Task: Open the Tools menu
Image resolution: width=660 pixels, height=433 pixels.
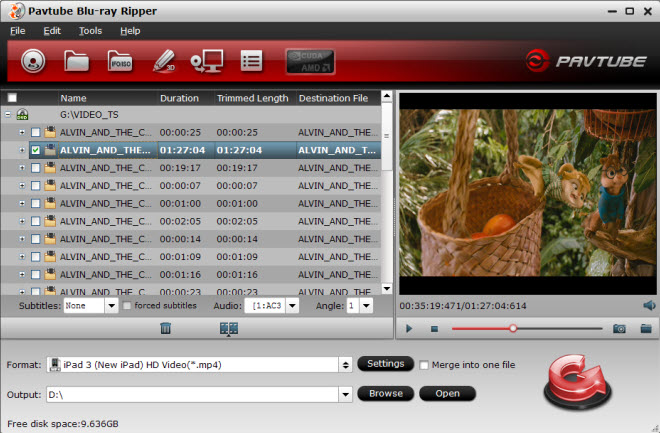Action: click(x=90, y=31)
